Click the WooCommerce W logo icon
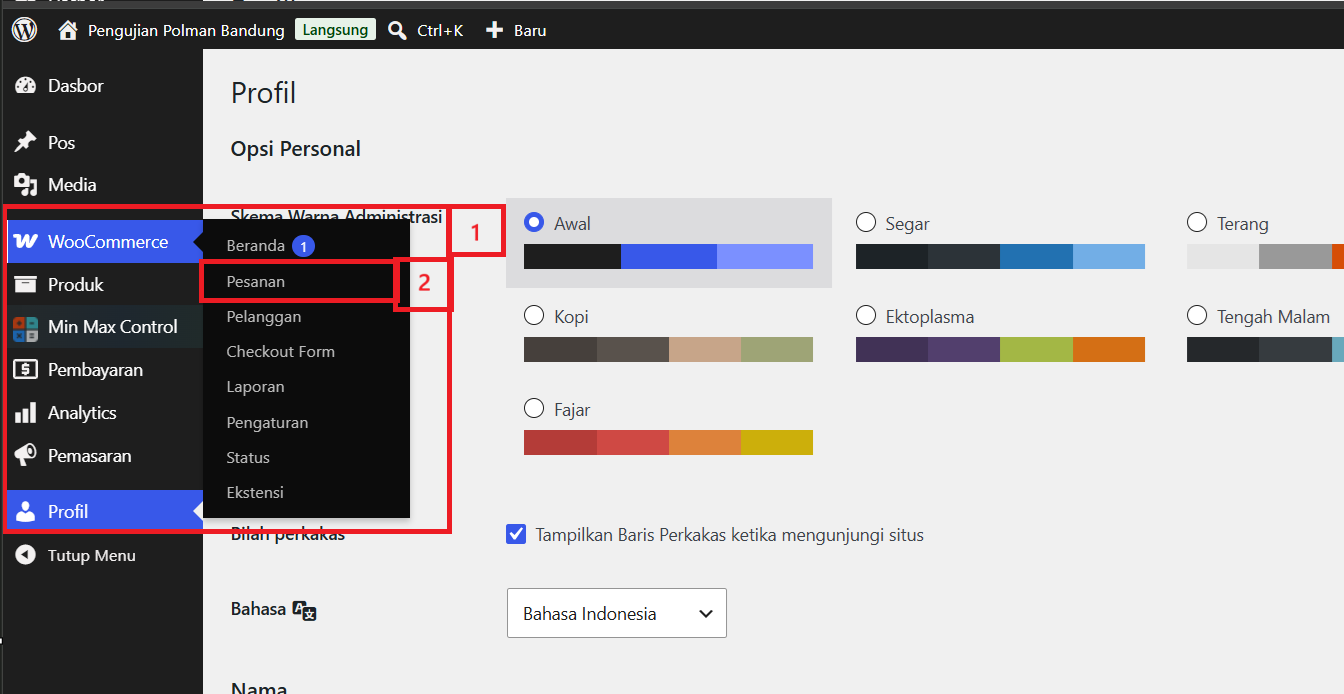The width and height of the screenshot is (1344, 694). point(28,242)
